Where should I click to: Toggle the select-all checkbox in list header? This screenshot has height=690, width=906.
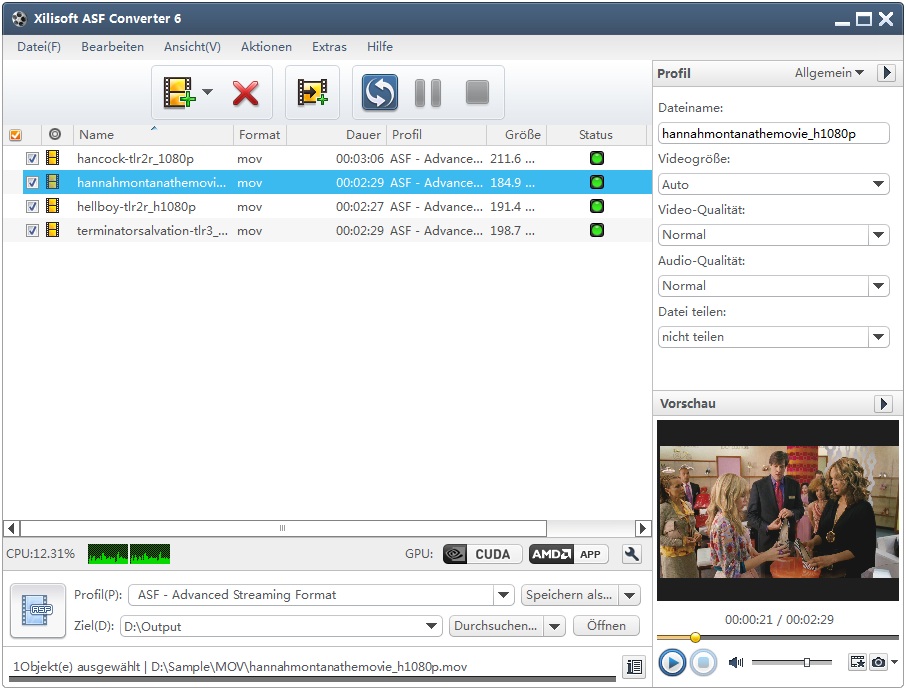[16, 135]
